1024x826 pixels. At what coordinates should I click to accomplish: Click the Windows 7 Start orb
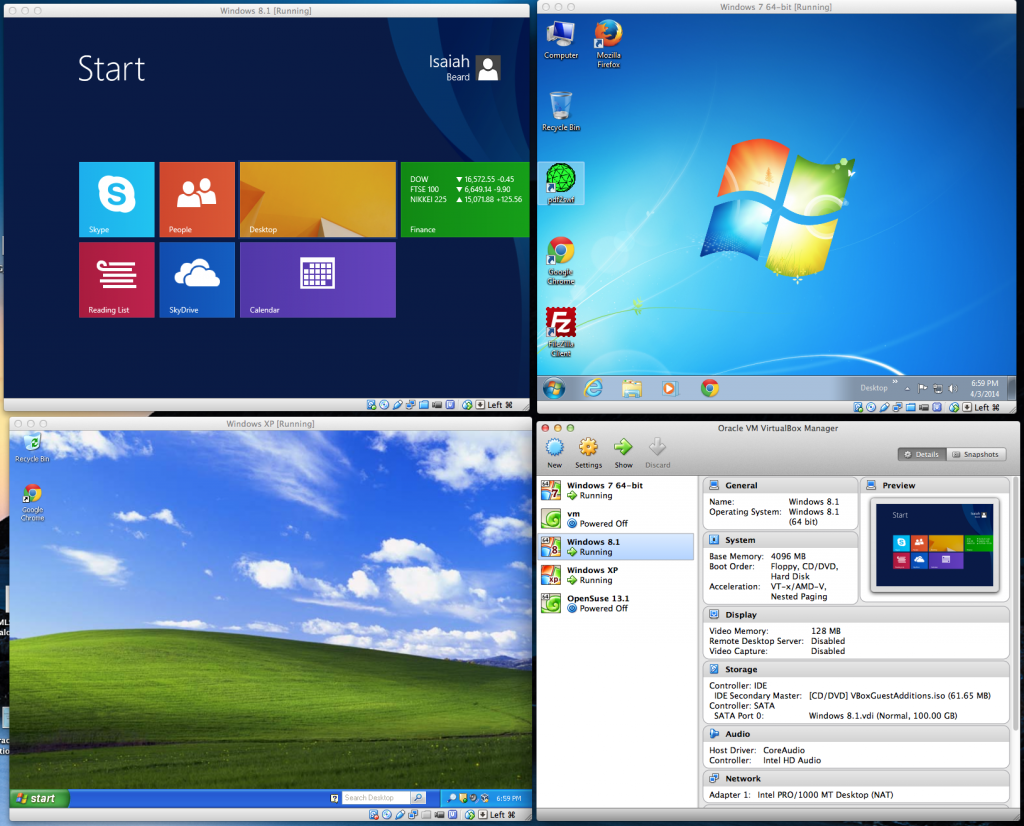(x=553, y=388)
